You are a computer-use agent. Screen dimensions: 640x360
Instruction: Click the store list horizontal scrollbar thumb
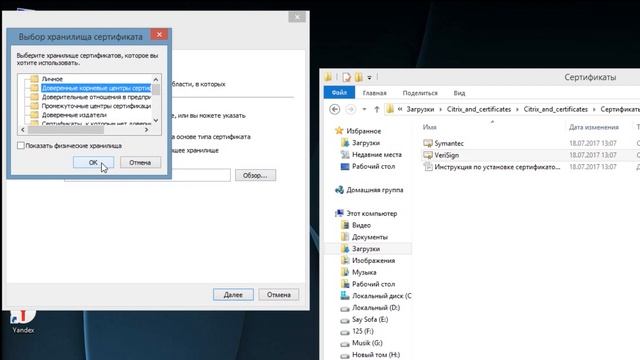(x=65, y=130)
